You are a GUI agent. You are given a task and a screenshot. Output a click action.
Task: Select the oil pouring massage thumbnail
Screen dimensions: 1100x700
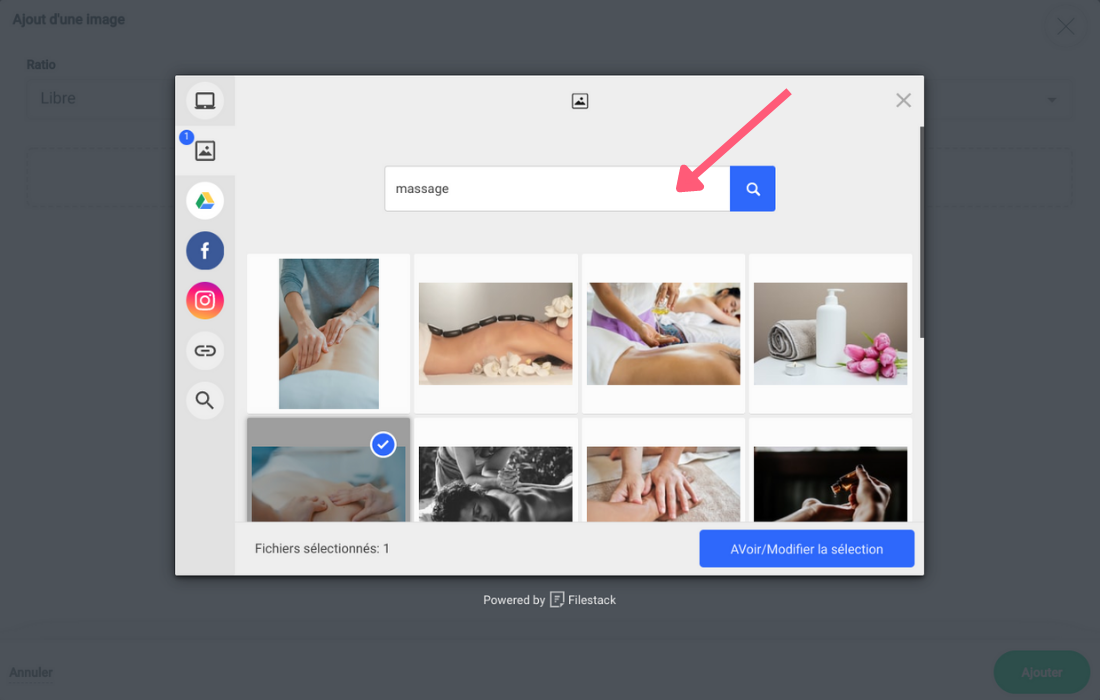[663, 334]
